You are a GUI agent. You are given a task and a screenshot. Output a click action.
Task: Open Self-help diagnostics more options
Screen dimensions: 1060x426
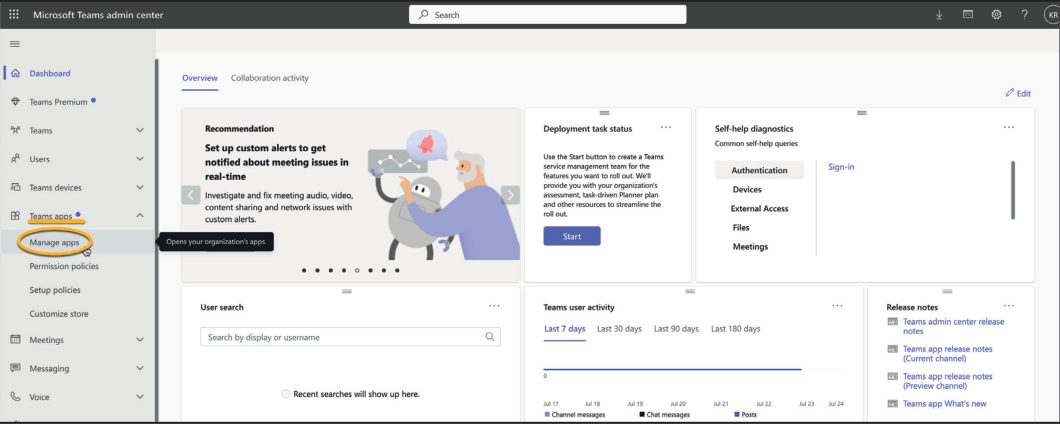click(x=1009, y=127)
